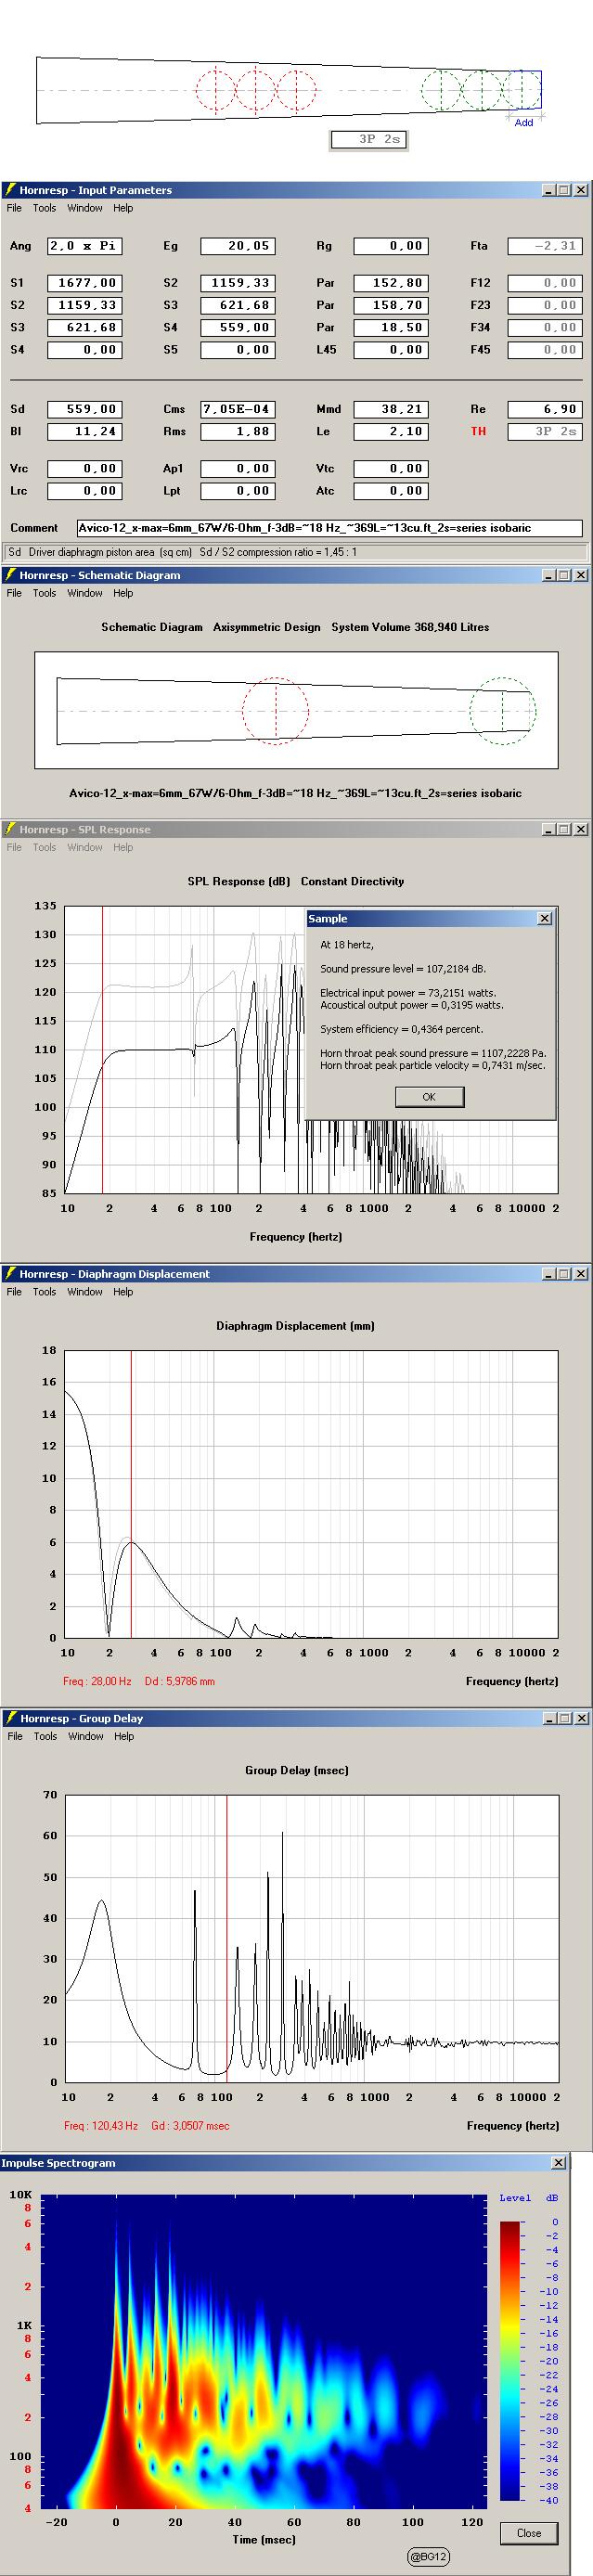Open Window menu in Schematic Diagram window
Screen dimensions: 593x2576
(x=85, y=593)
